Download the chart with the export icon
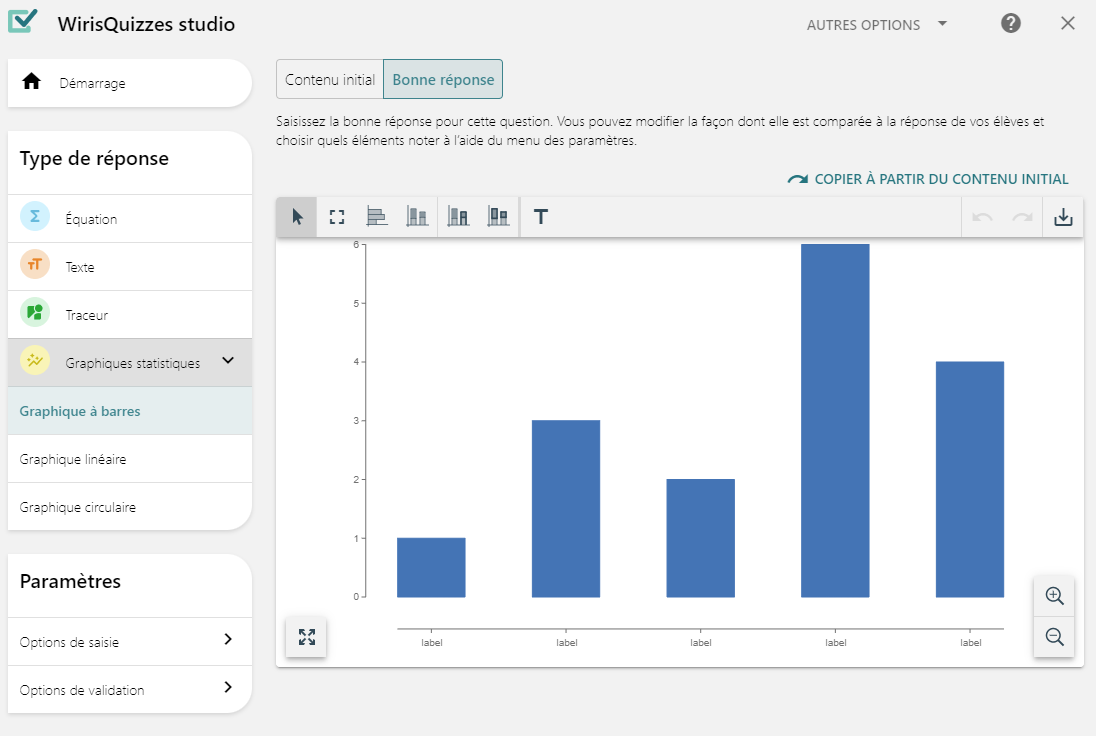 pyautogui.click(x=1063, y=217)
